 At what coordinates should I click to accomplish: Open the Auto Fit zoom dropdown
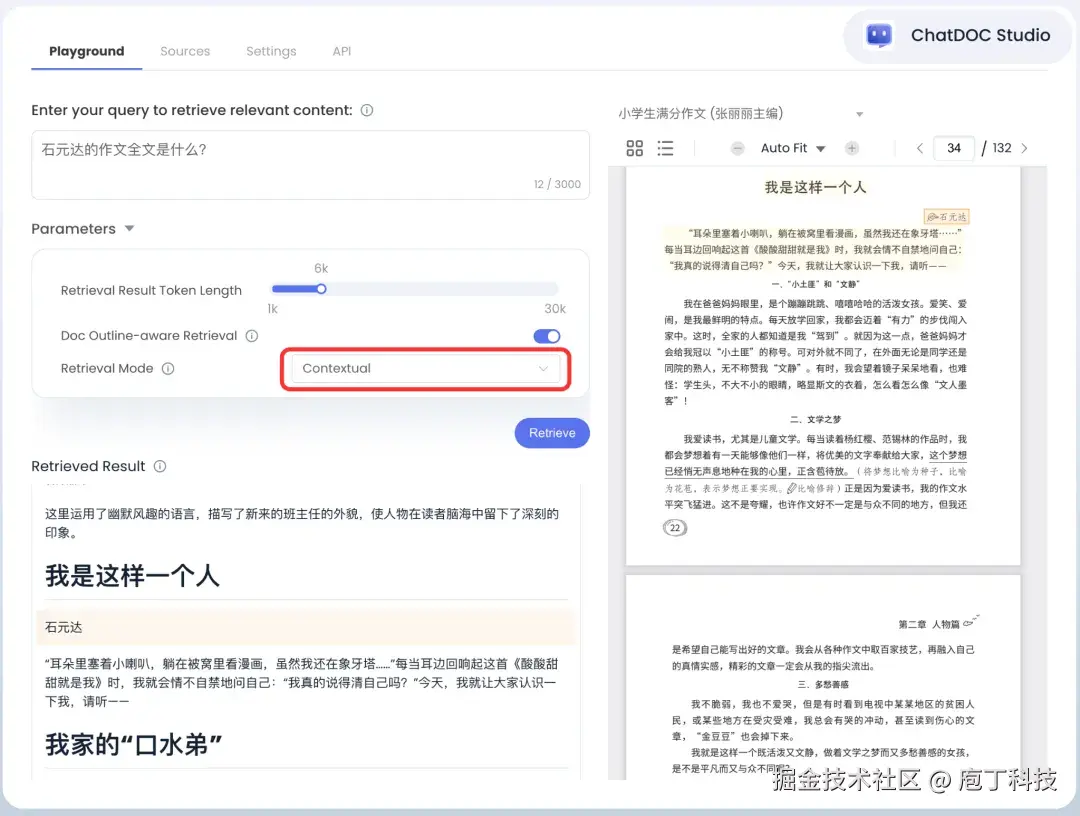(x=792, y=148)
